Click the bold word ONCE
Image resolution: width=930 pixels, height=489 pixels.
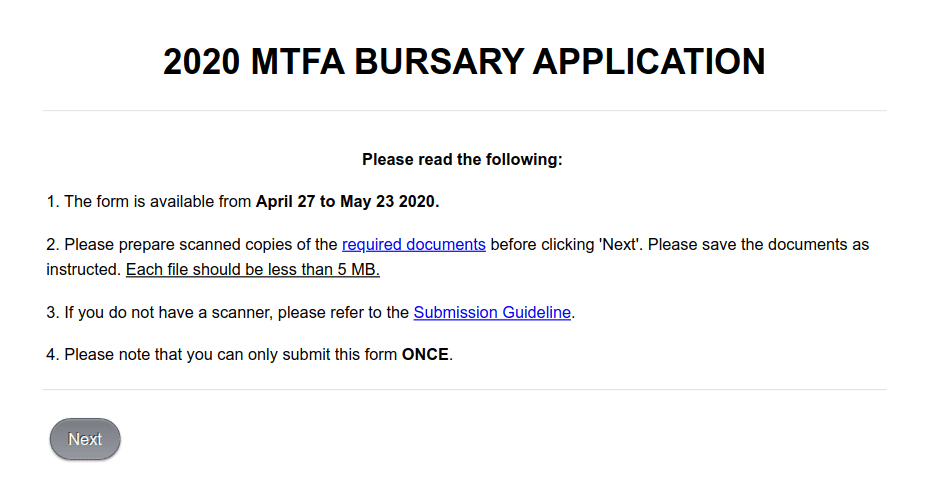click(425, 355)
